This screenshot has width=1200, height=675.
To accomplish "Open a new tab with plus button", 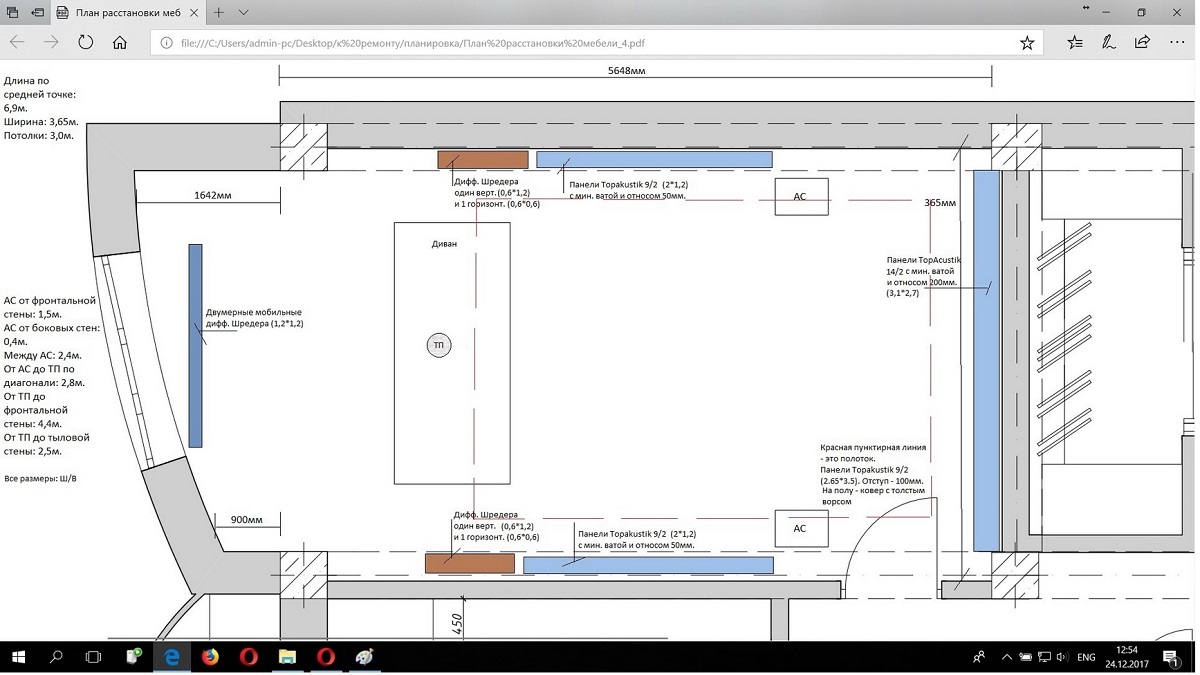I will 218,13.
